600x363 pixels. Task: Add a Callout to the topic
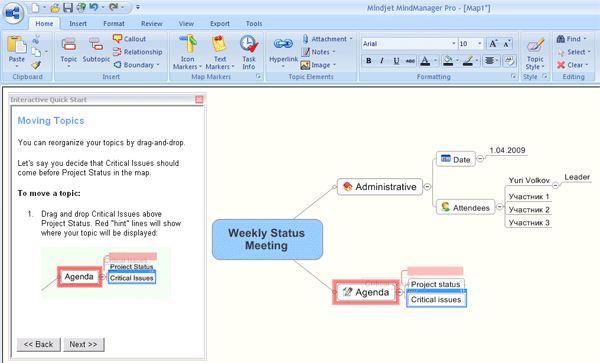click(x=129, y=39)
